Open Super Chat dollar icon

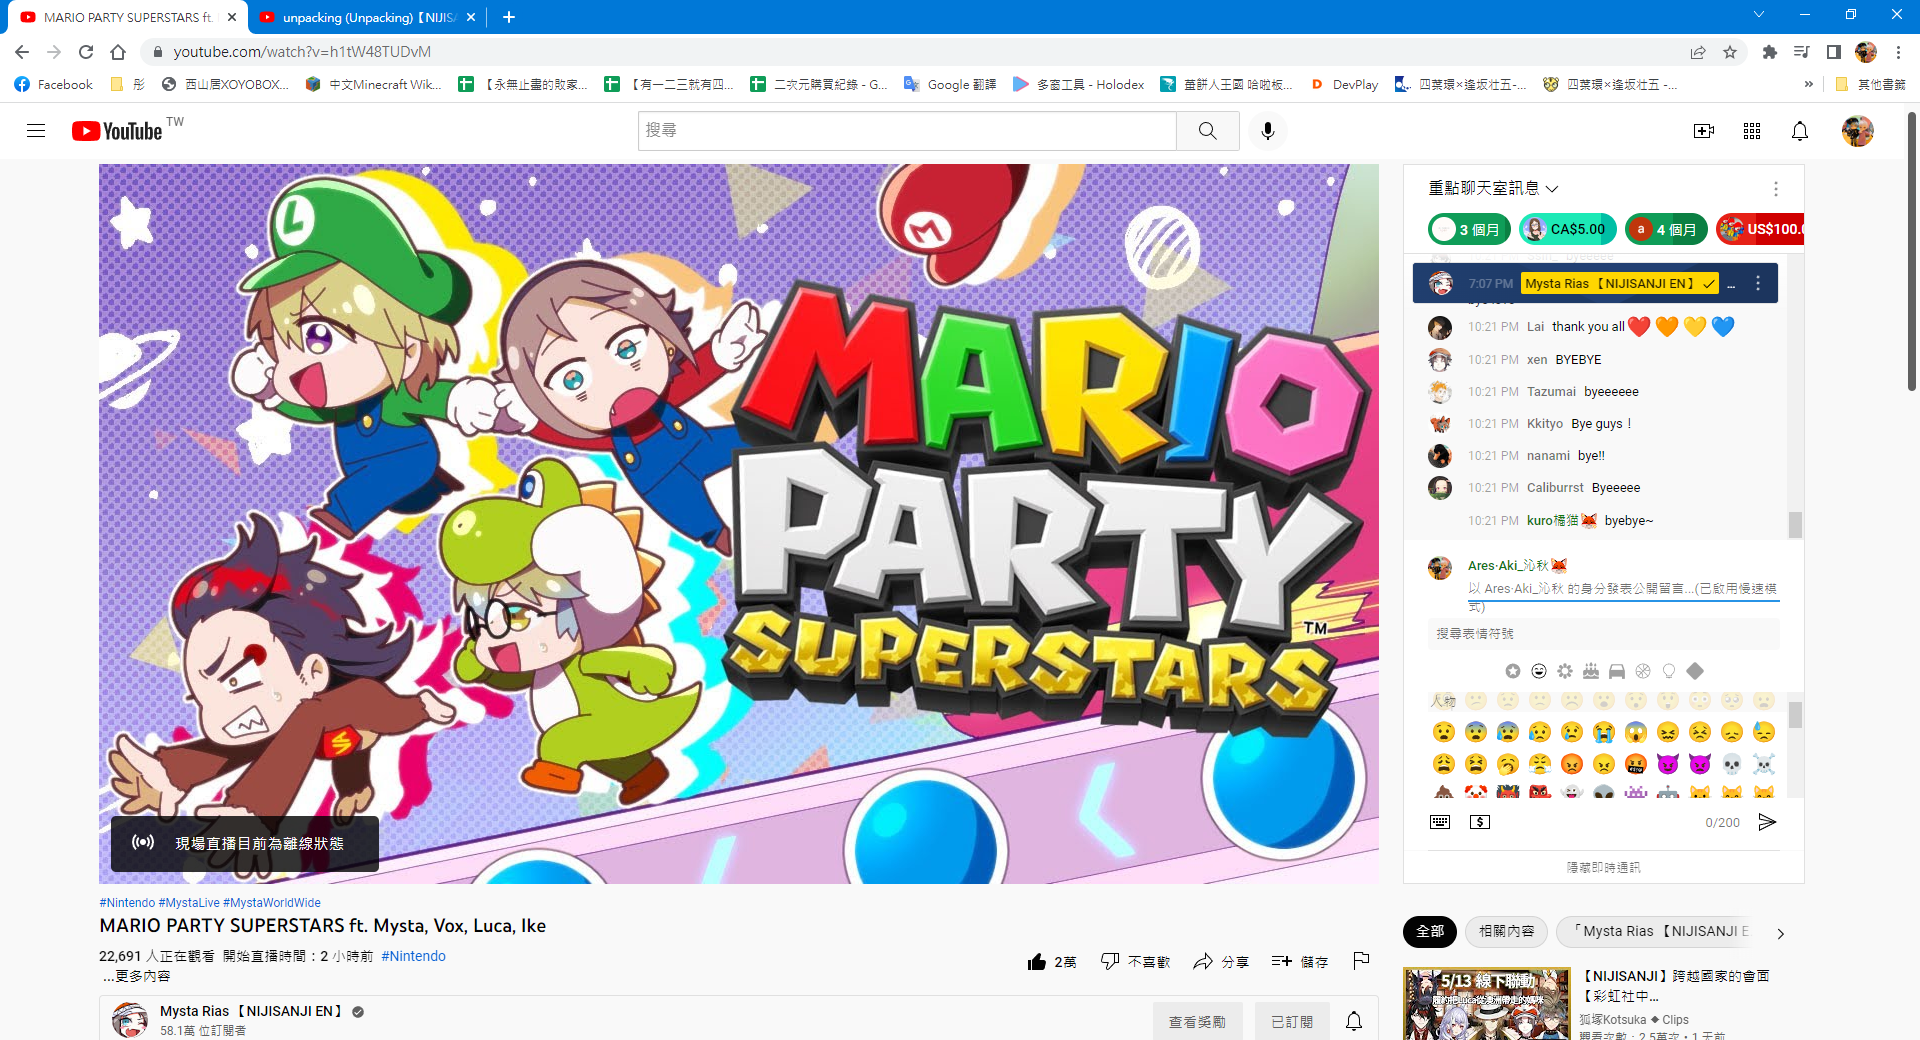click(x=1480, y=822)
